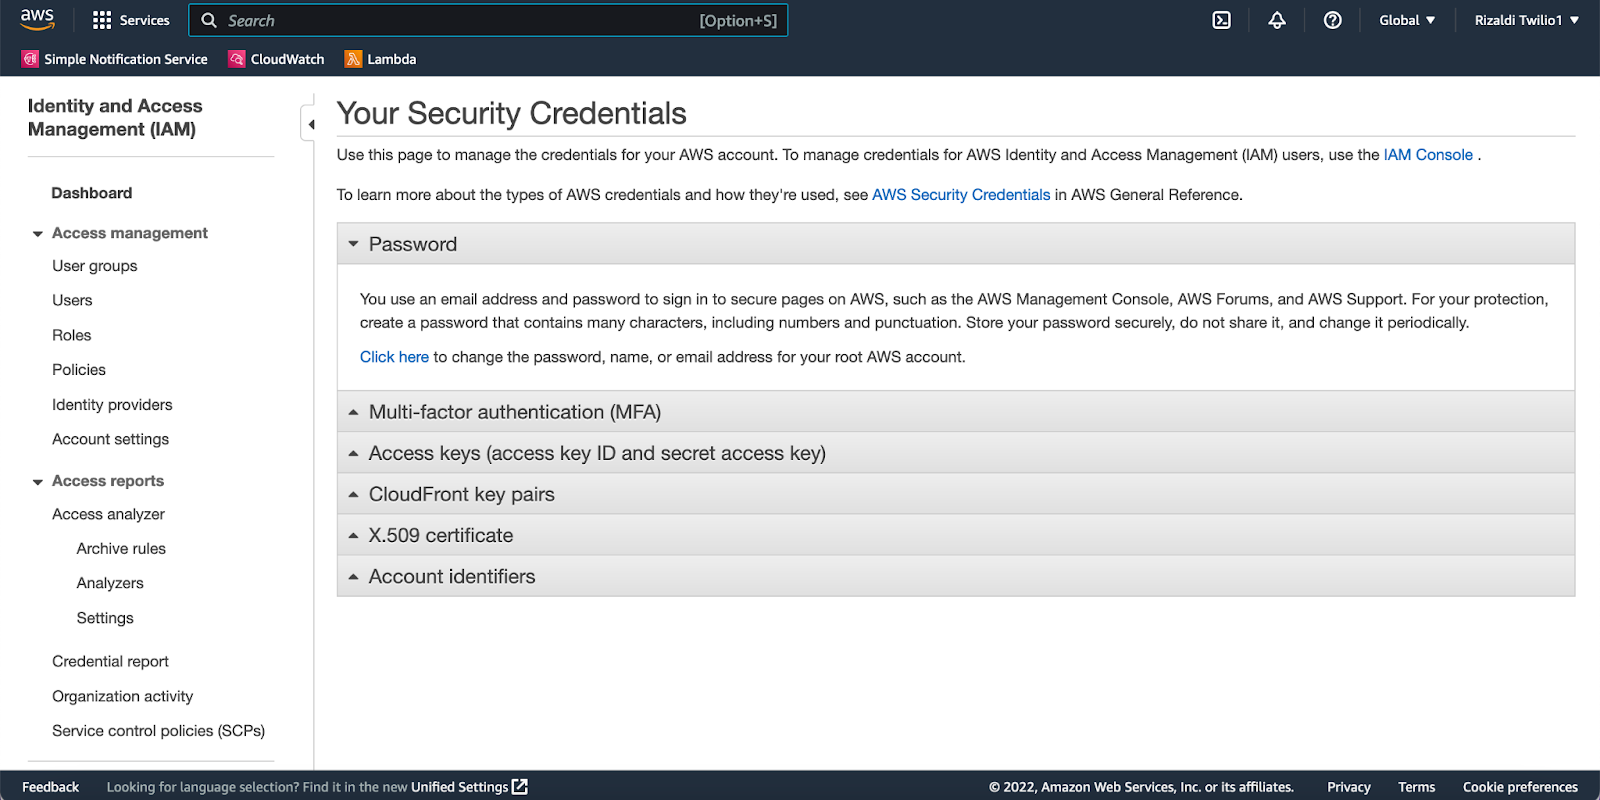Open Settings under Access analyzer
The image size is (1600, 800).
click(105, 618)
